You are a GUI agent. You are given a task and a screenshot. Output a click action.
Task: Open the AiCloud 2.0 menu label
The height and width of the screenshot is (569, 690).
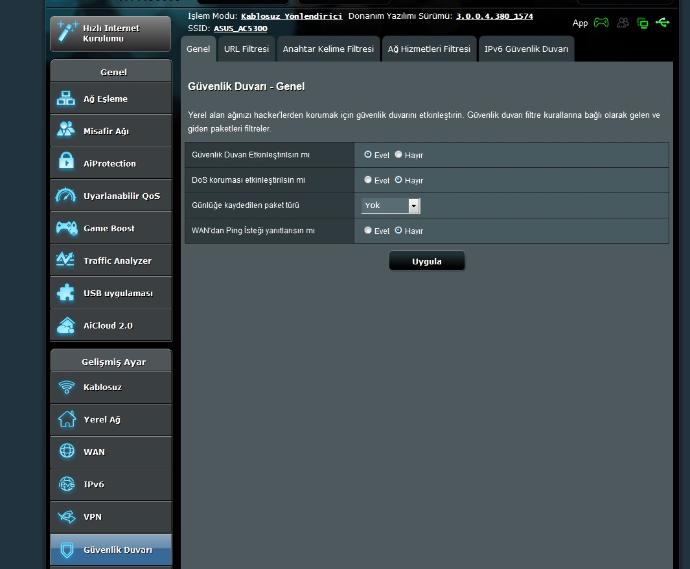point(108,326)
